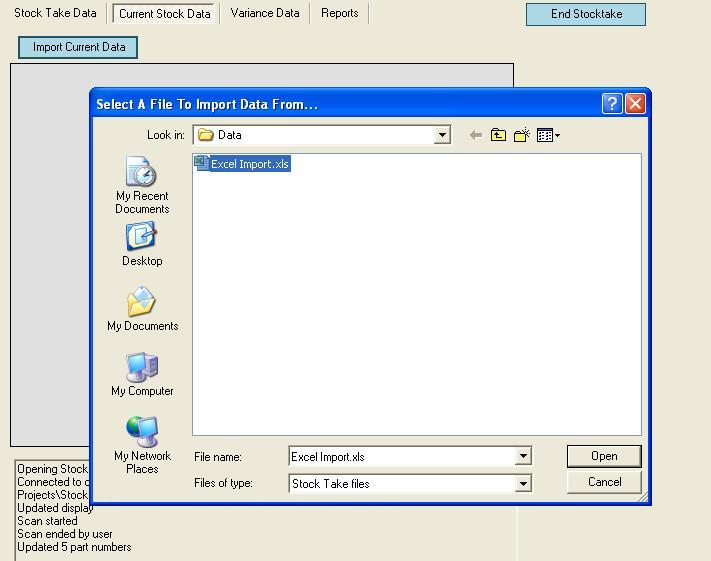Expand the File name dropdown arrow
Screen dimensions: 711x561
[x=522, y=457]
